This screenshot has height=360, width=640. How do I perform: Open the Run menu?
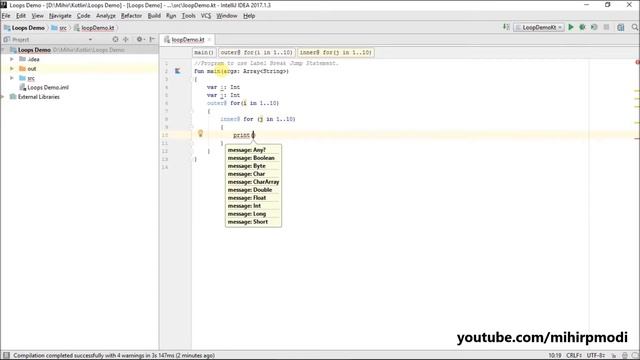click(x=171, y=16)
